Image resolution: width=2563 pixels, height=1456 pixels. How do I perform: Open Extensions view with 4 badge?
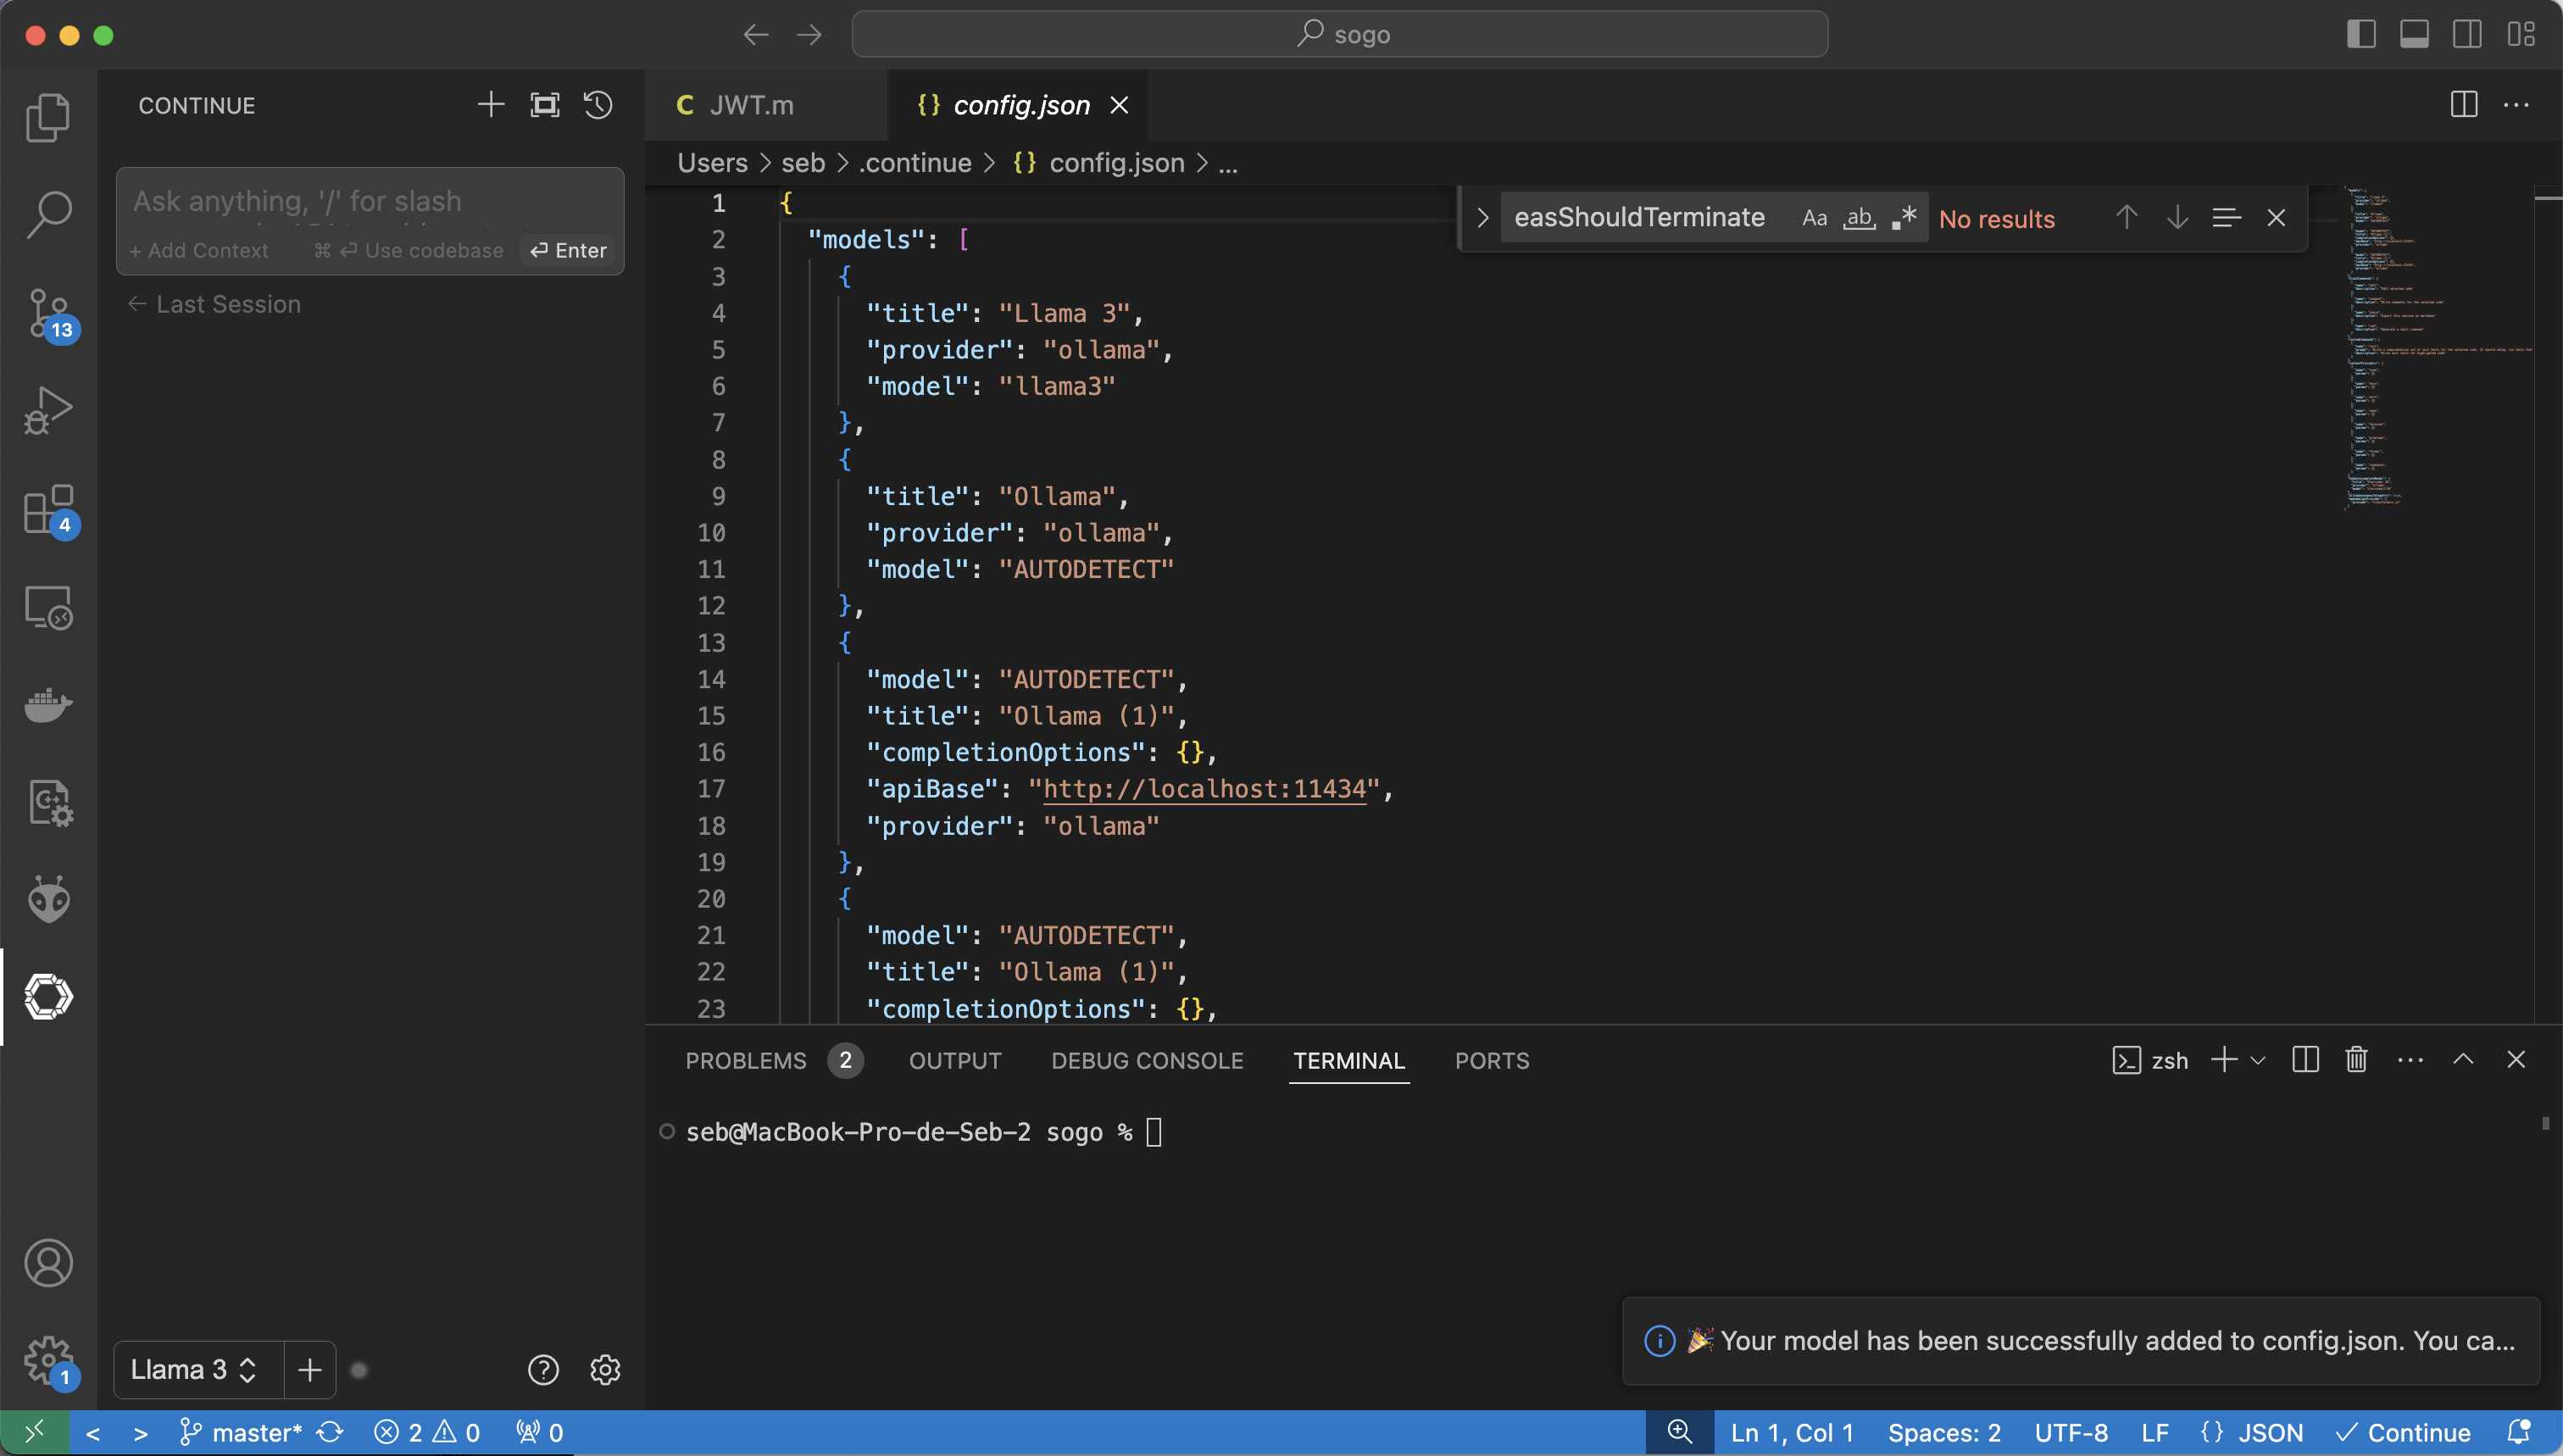pyautogui.click(x=48, y=510)
